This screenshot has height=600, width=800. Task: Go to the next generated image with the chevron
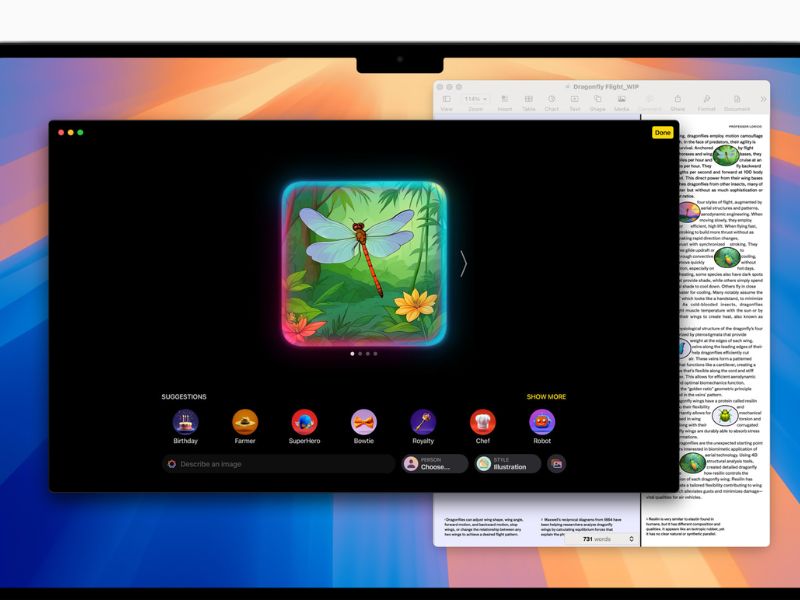[463, 264]
